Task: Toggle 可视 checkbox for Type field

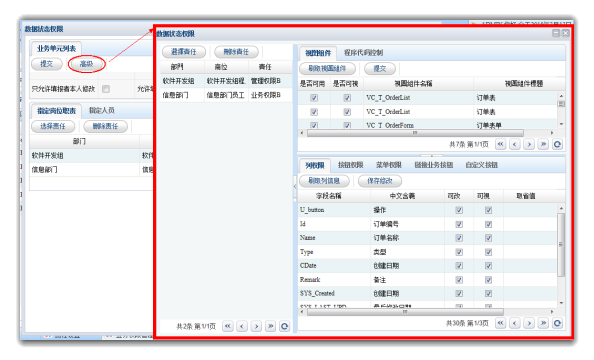Action: point(488,252)
